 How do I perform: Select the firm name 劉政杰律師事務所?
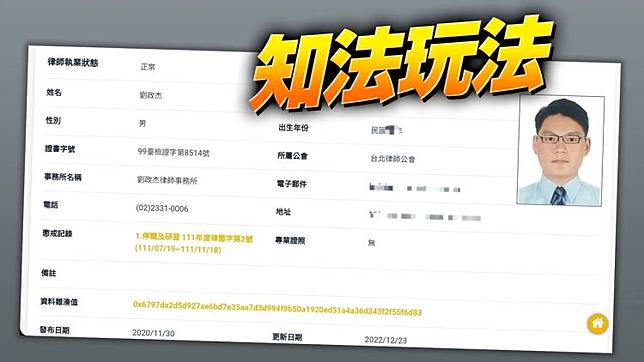167,180
